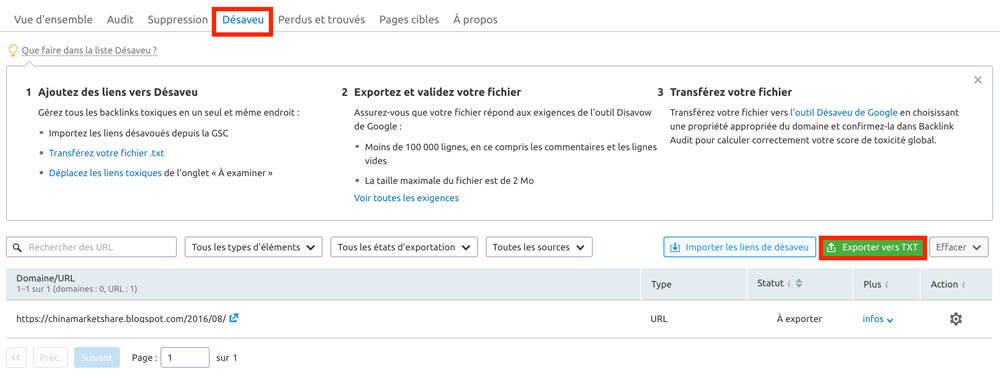Click the Rechercher des URL search field

[x=91, y=247]
